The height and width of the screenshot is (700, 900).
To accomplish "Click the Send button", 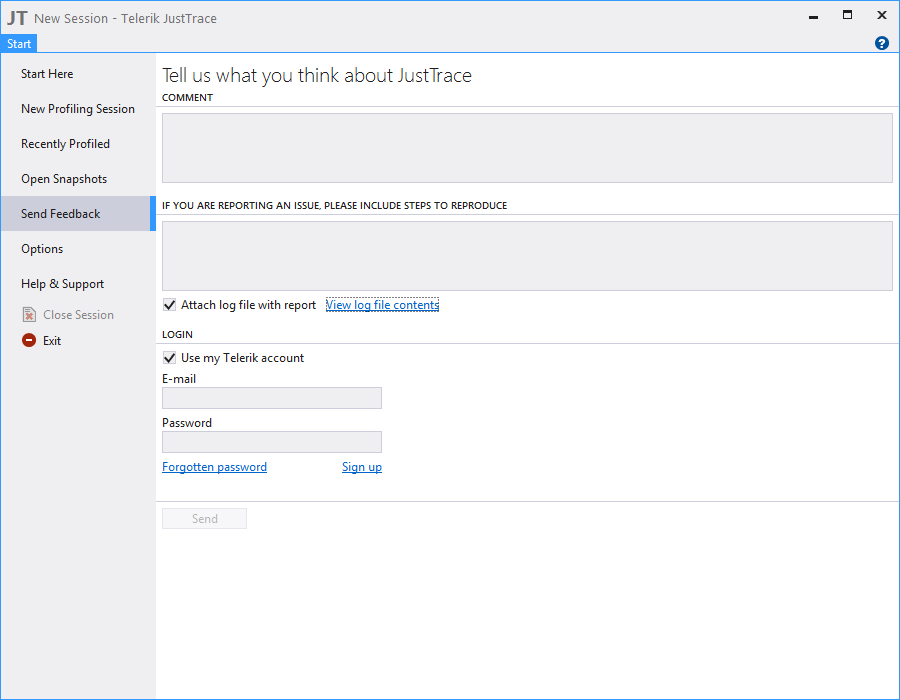I will click(204, 519).
